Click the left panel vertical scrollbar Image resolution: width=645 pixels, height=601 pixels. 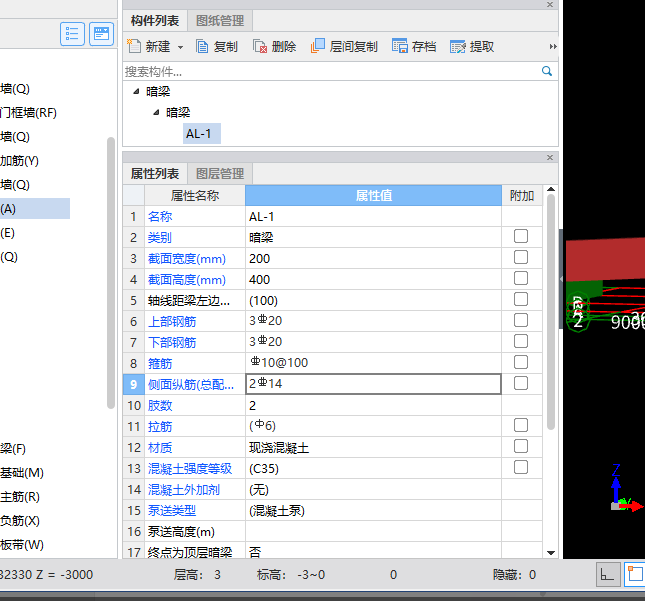click(x=111, y=273)
